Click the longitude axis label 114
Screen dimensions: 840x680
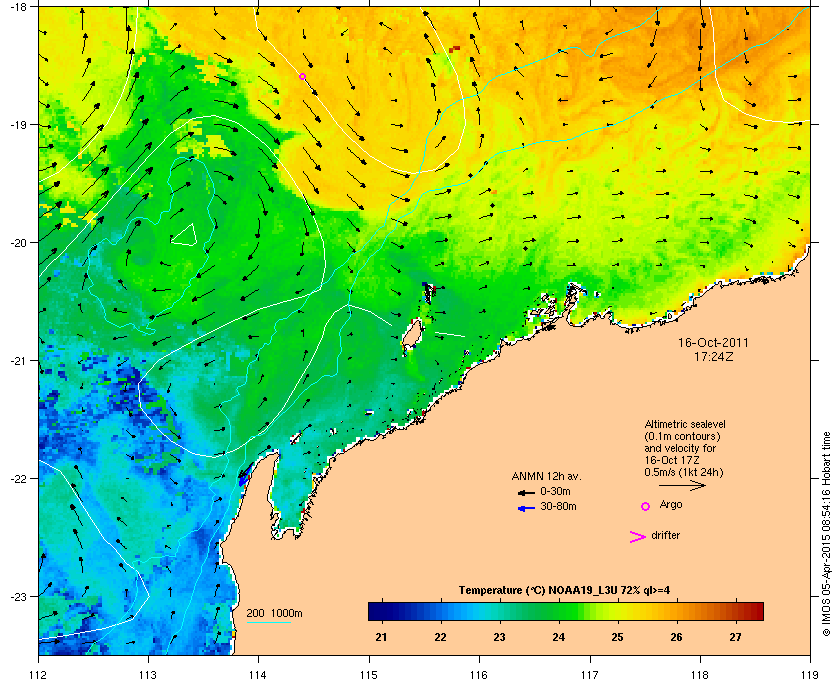tap(258, 674)
